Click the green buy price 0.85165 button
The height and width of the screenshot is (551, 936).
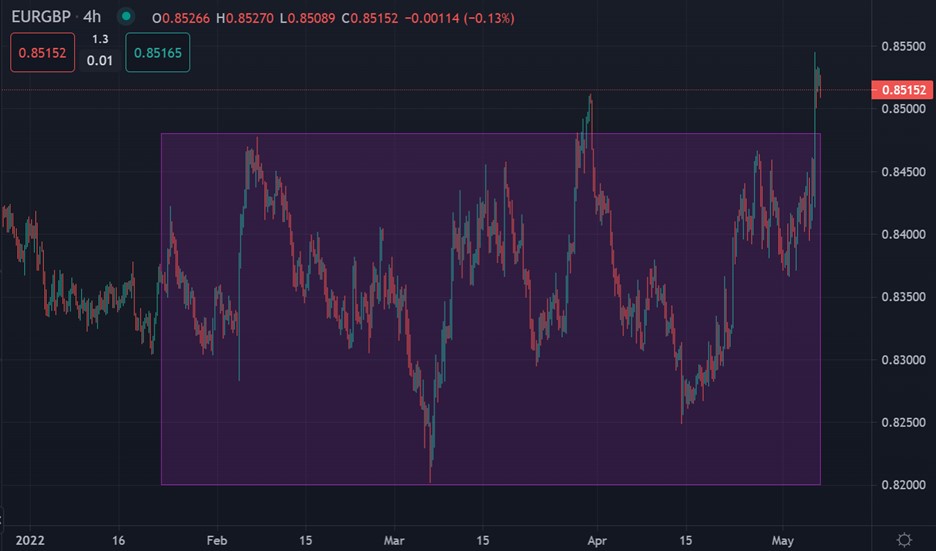[158, 53]
